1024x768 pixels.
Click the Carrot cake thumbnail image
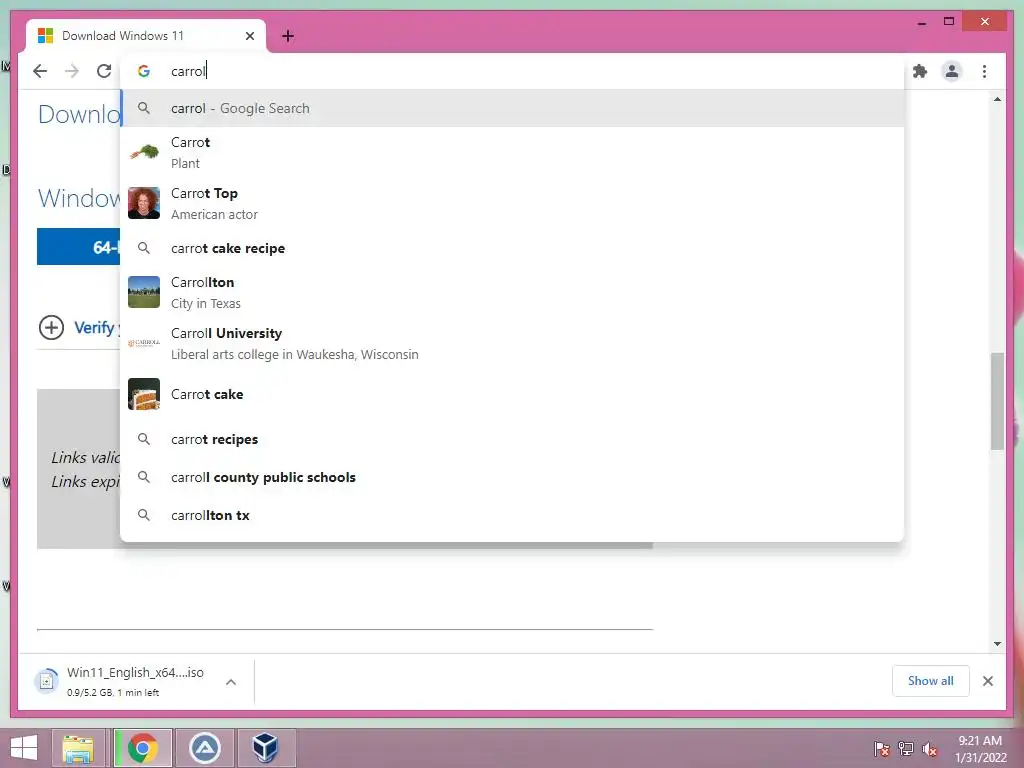click(x=144, y=394)
